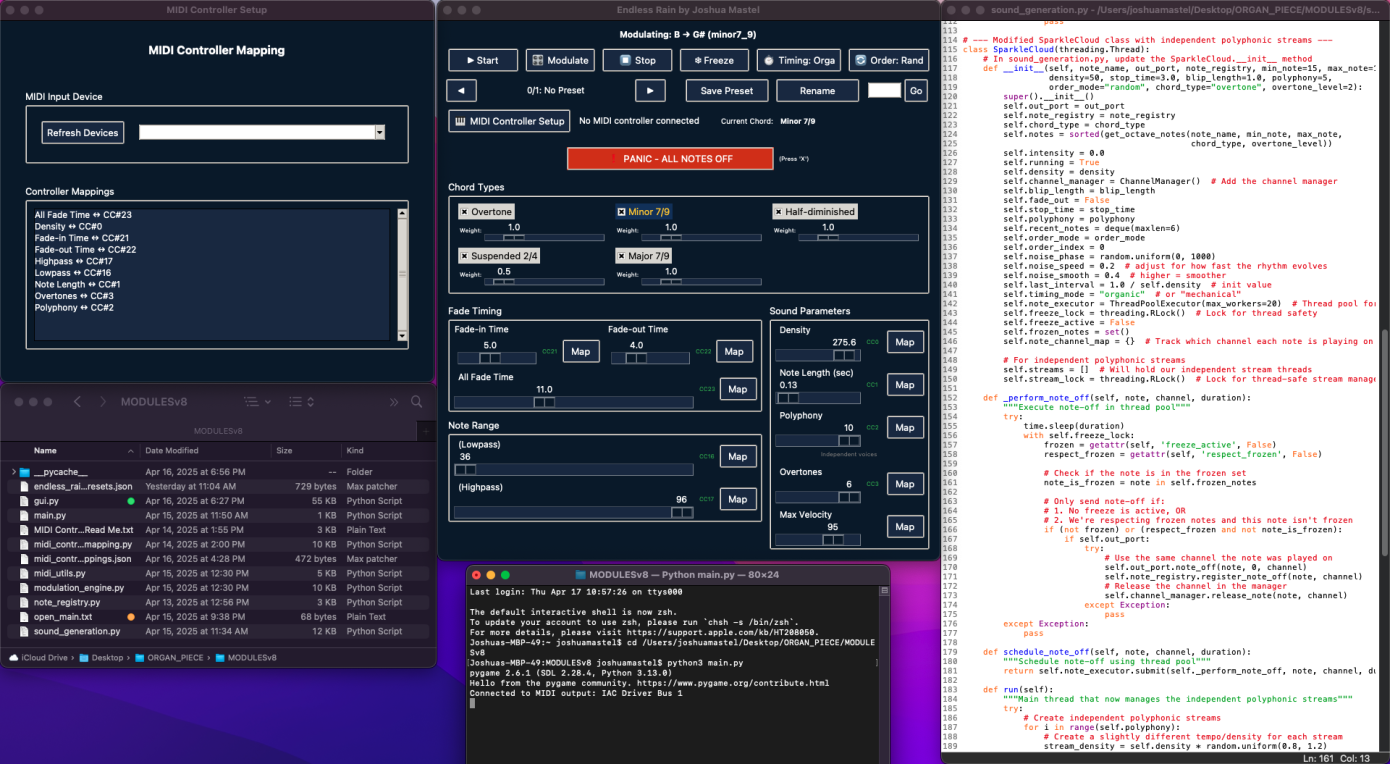Click the Density slider handle
The image size is (1390, 764).
tap(844, 354)
